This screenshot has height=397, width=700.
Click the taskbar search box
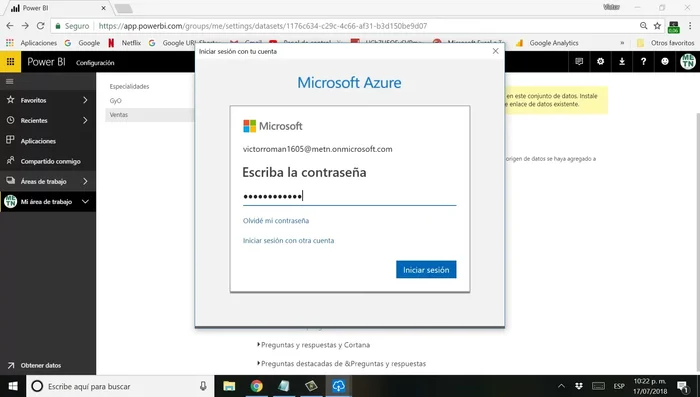[x=121, y=386]
